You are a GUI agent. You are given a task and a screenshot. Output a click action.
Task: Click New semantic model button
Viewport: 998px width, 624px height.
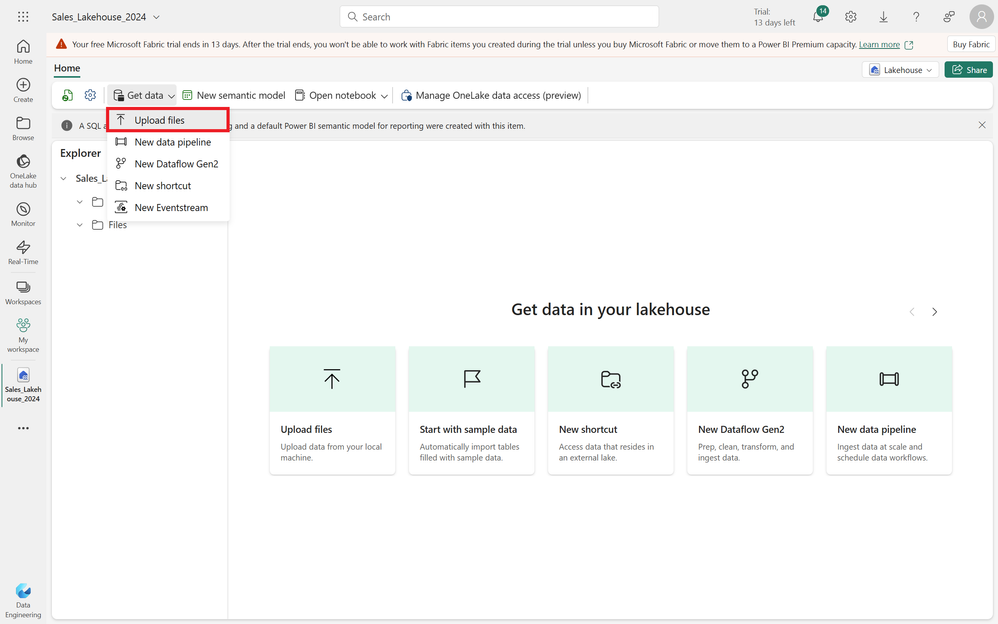click(x=234, y=96)
